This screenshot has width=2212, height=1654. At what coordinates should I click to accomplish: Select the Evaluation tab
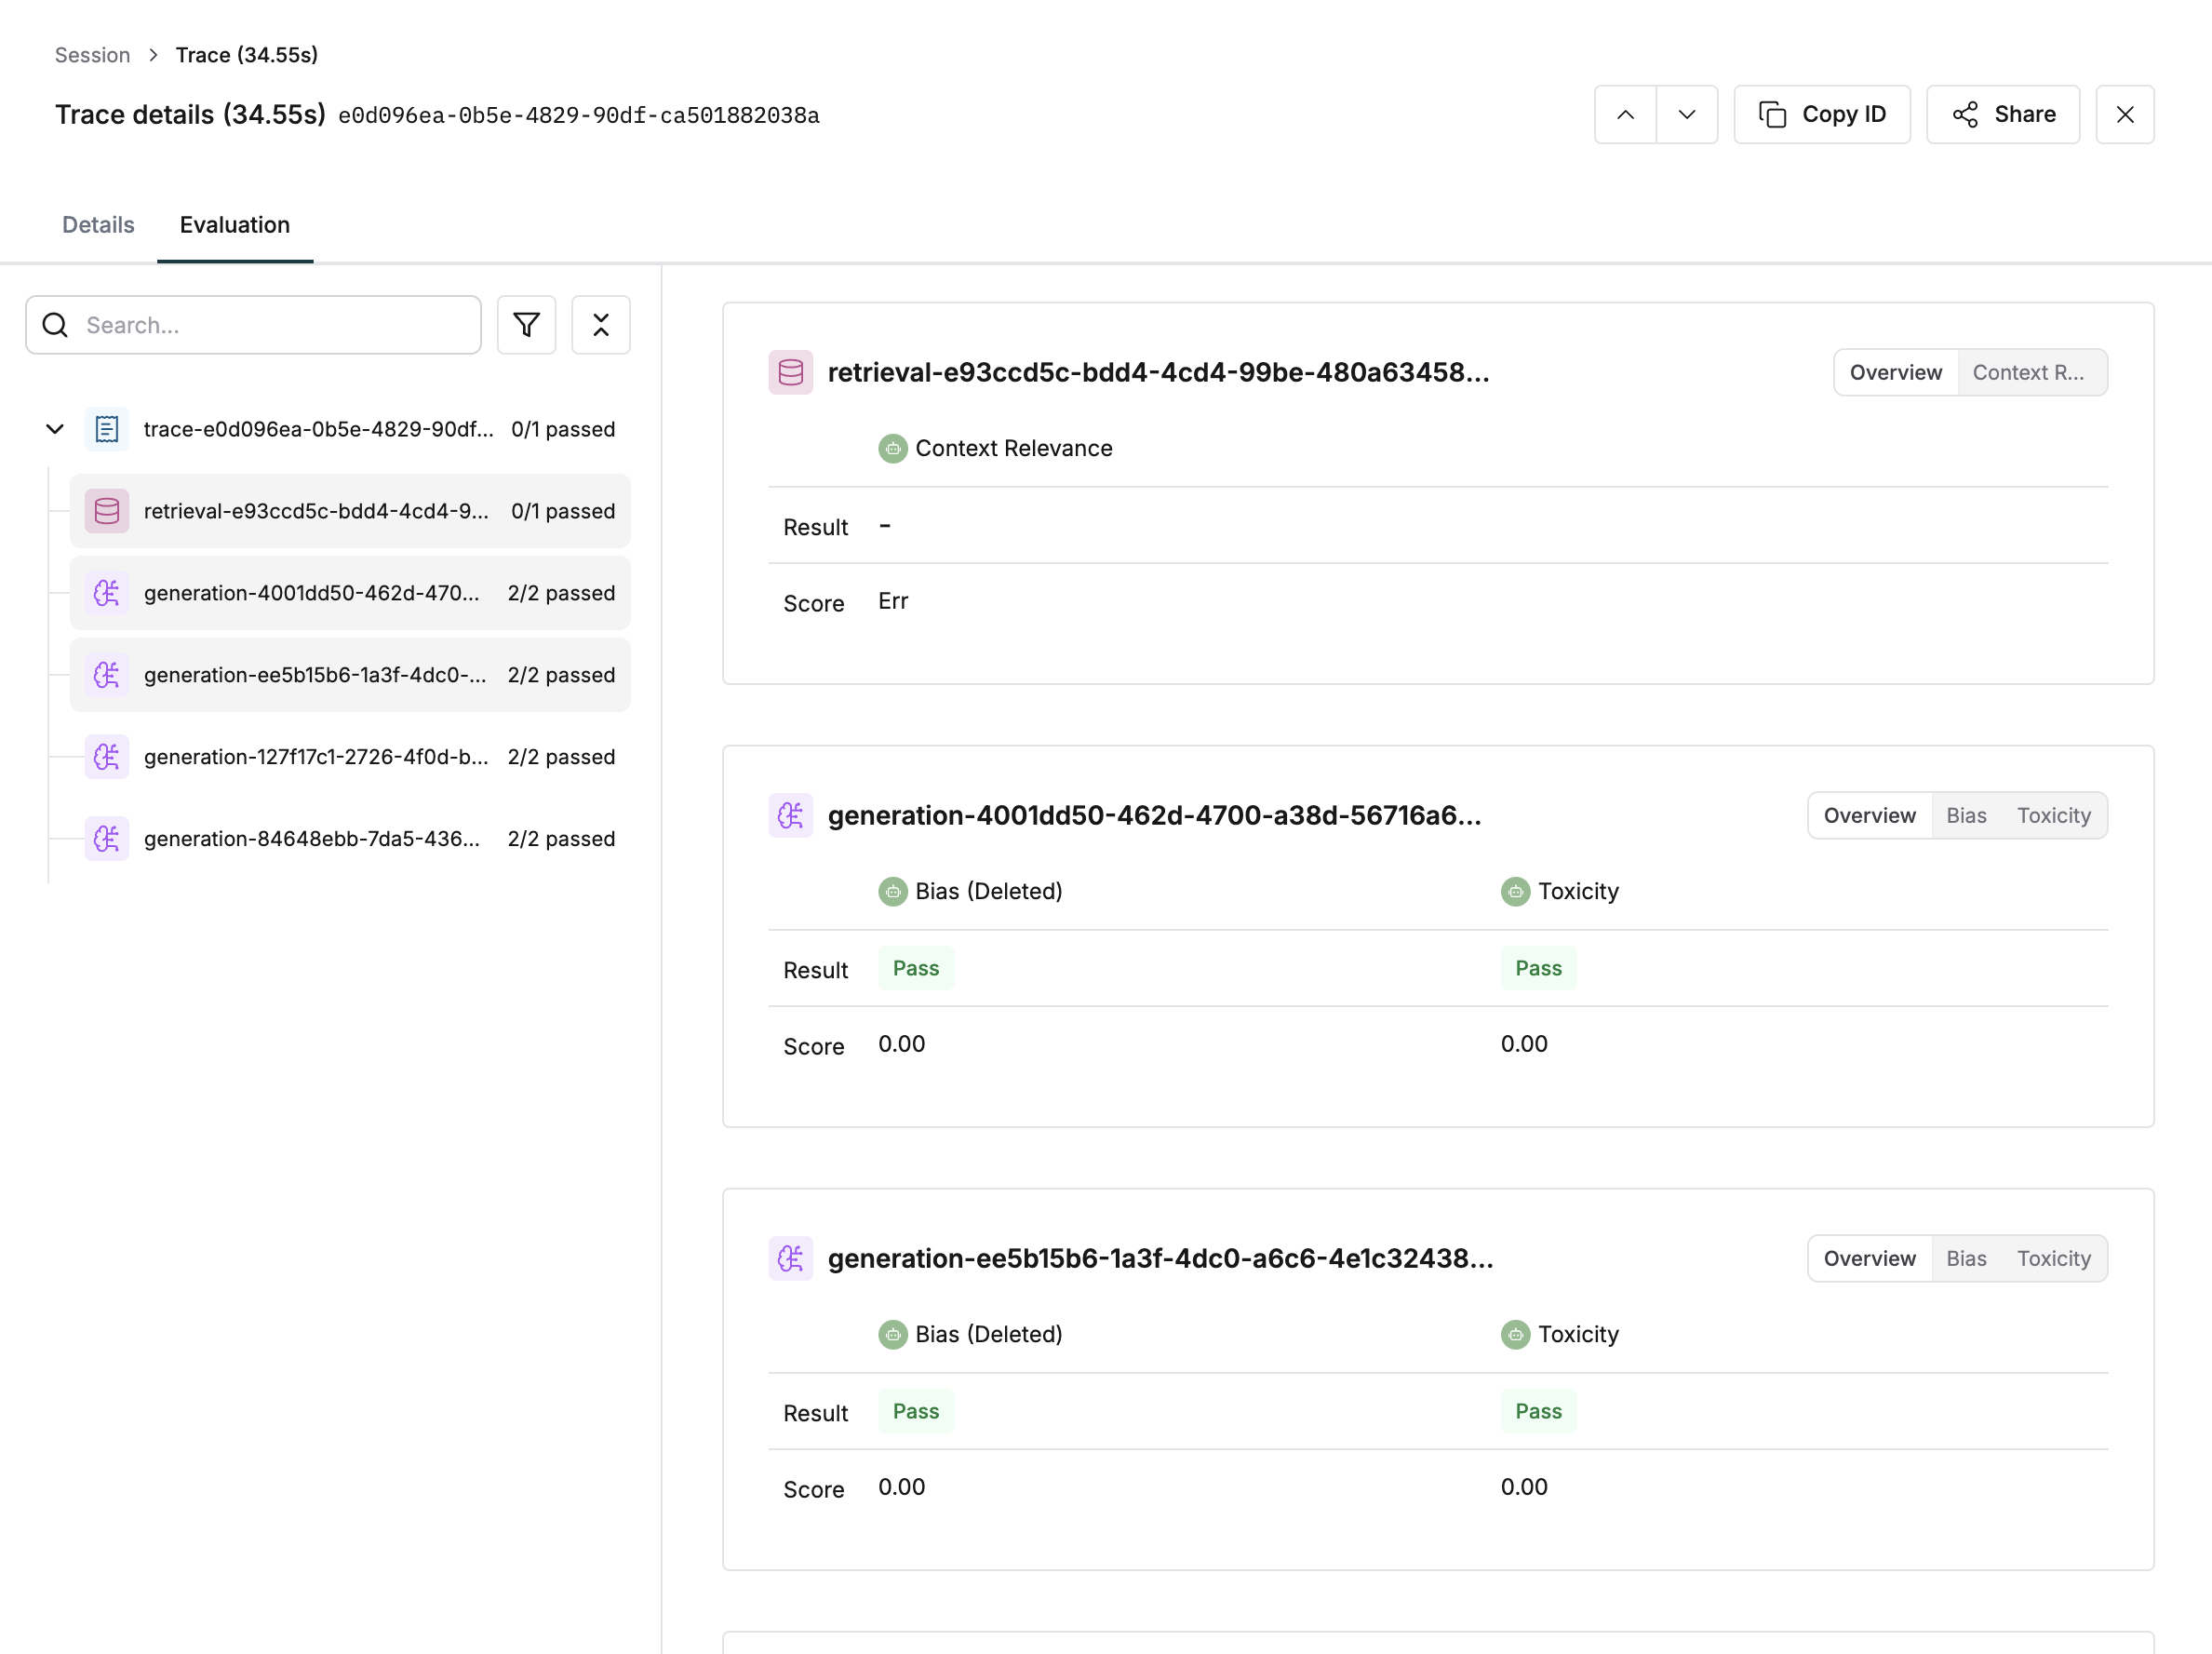coord(235,225)
